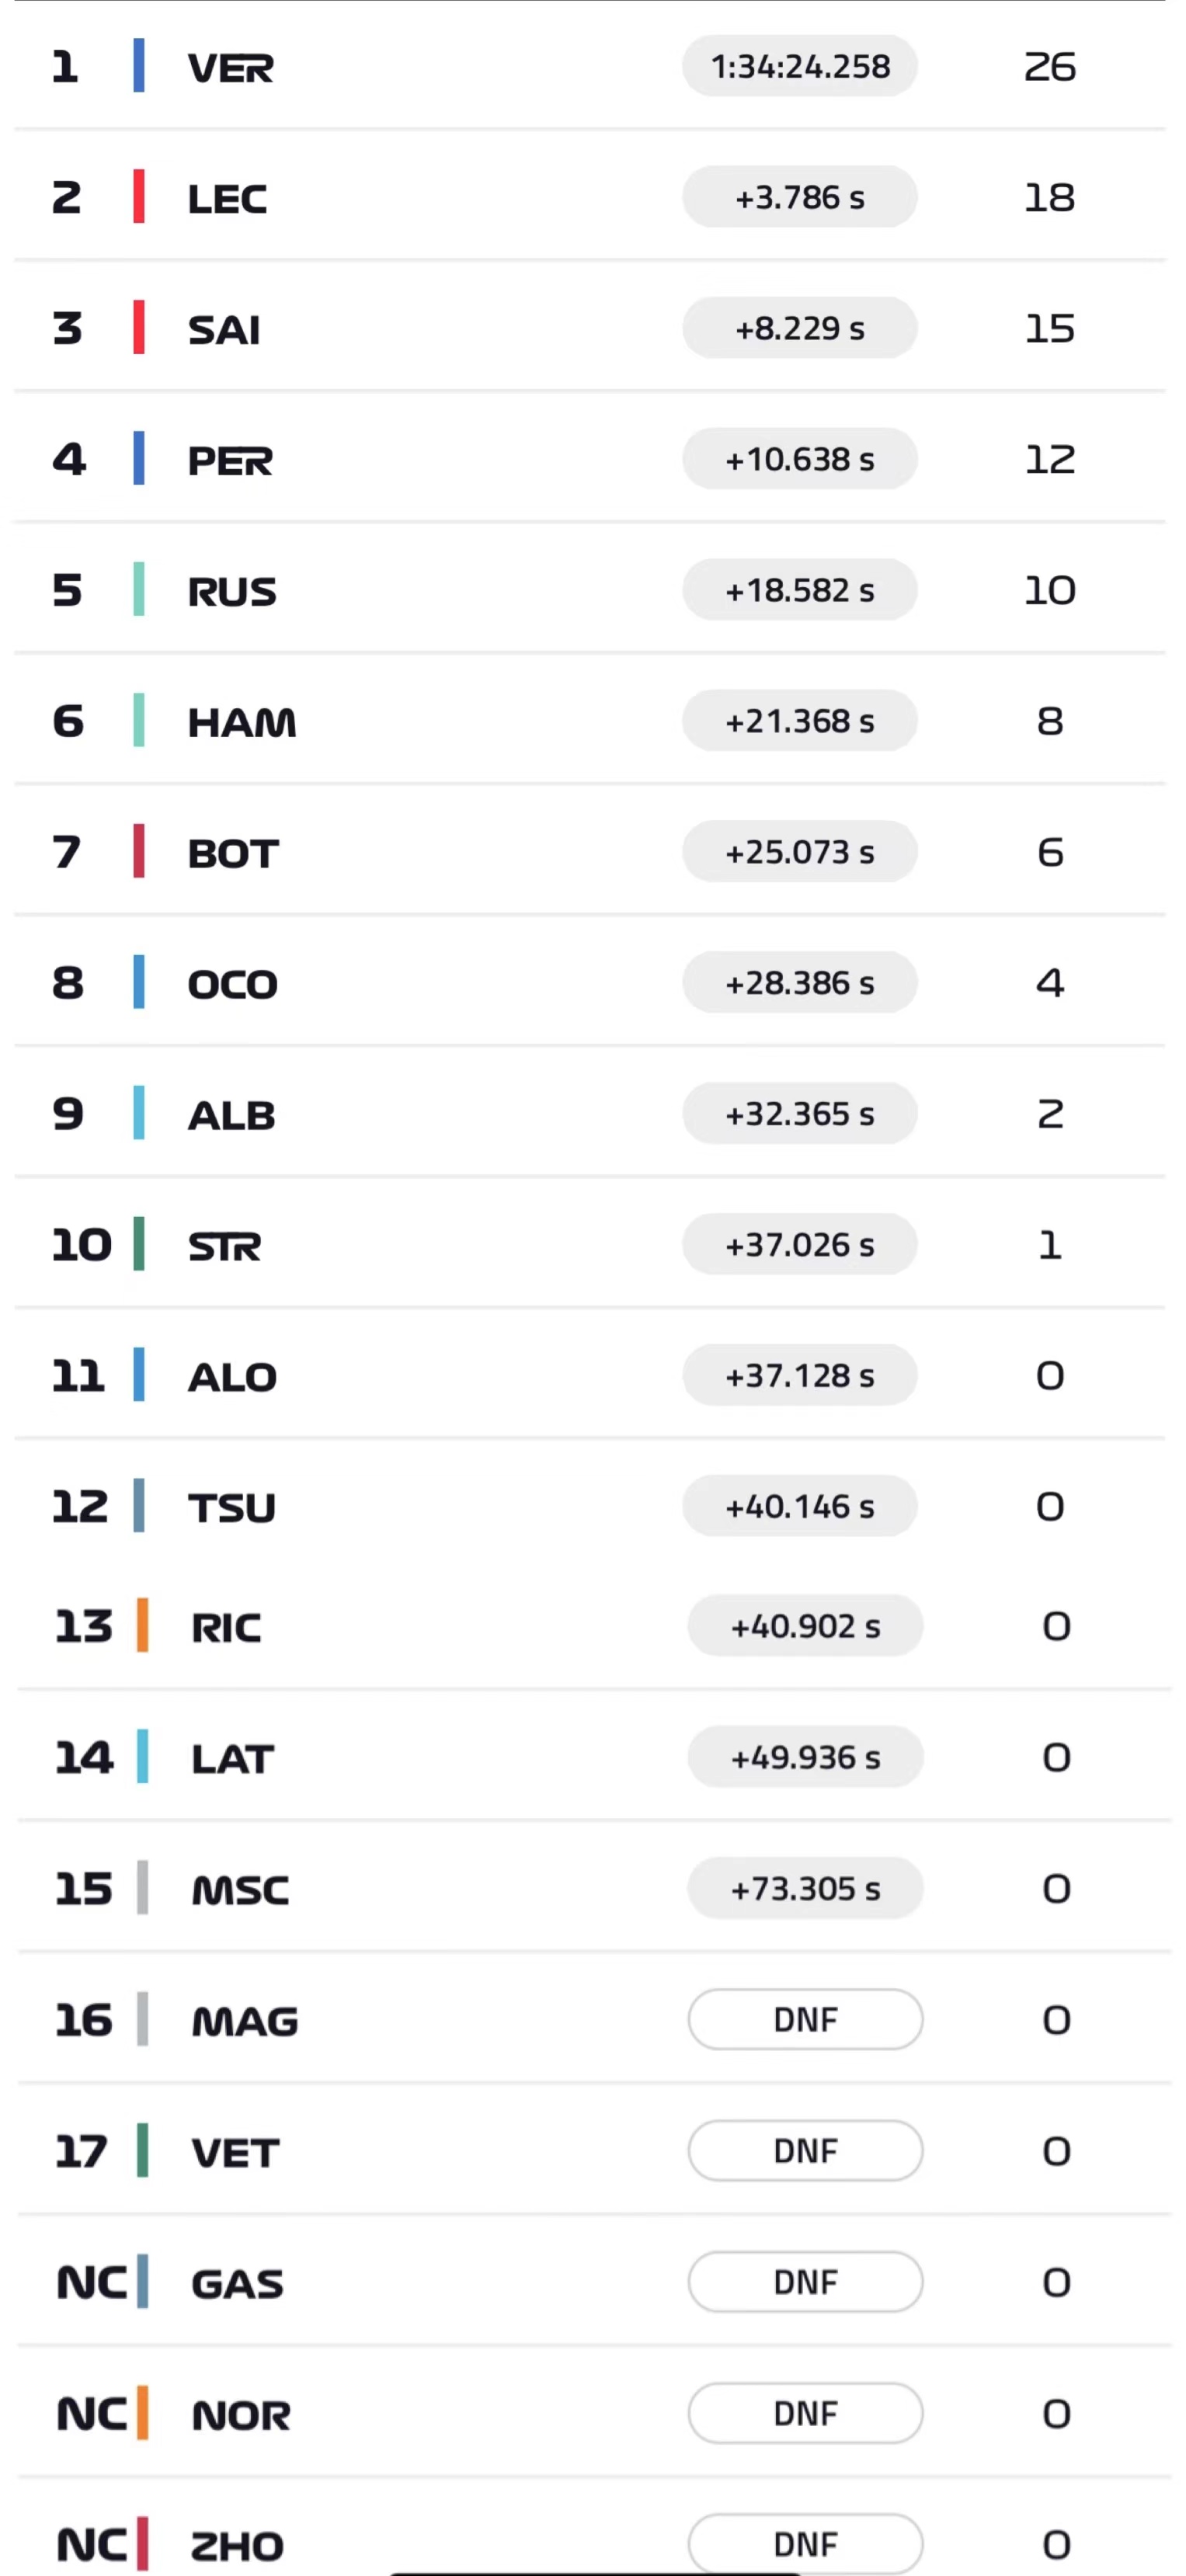The width and height of the screenshot is (1186, 2576).
Task: Select the OCO driver name
Action: (x=232, y=984)
